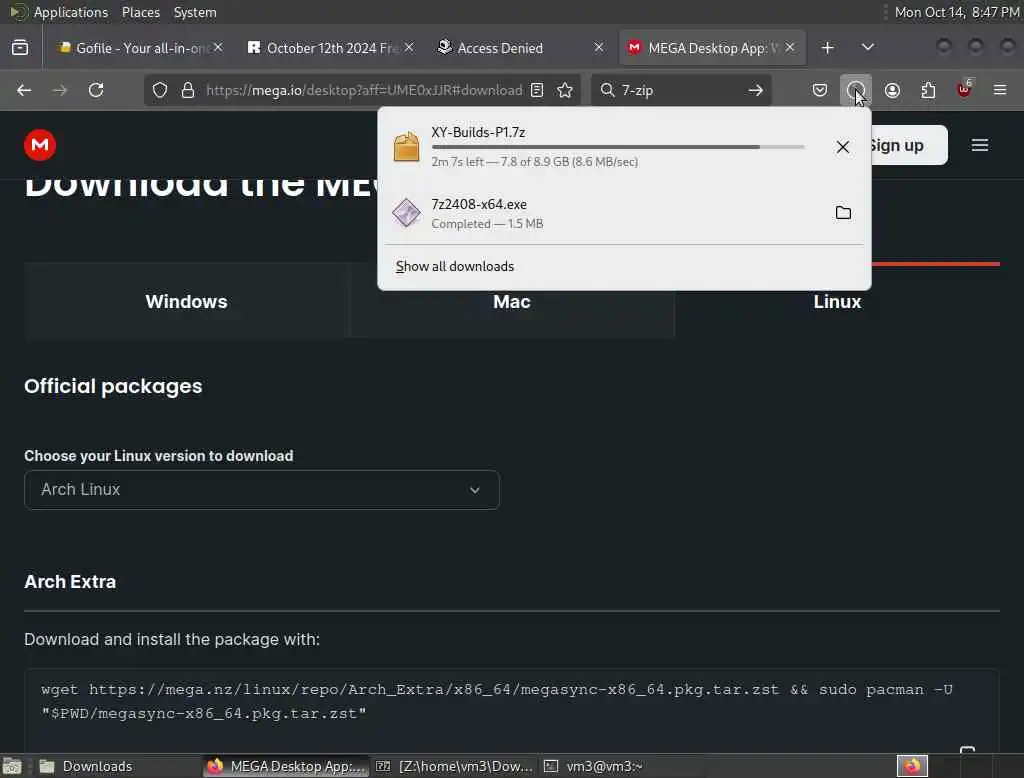The height and width of the screenshot is (778, 1024).
Task: Click the XY-Builds-P1.7z archive file icon
Action: [406, 146]
